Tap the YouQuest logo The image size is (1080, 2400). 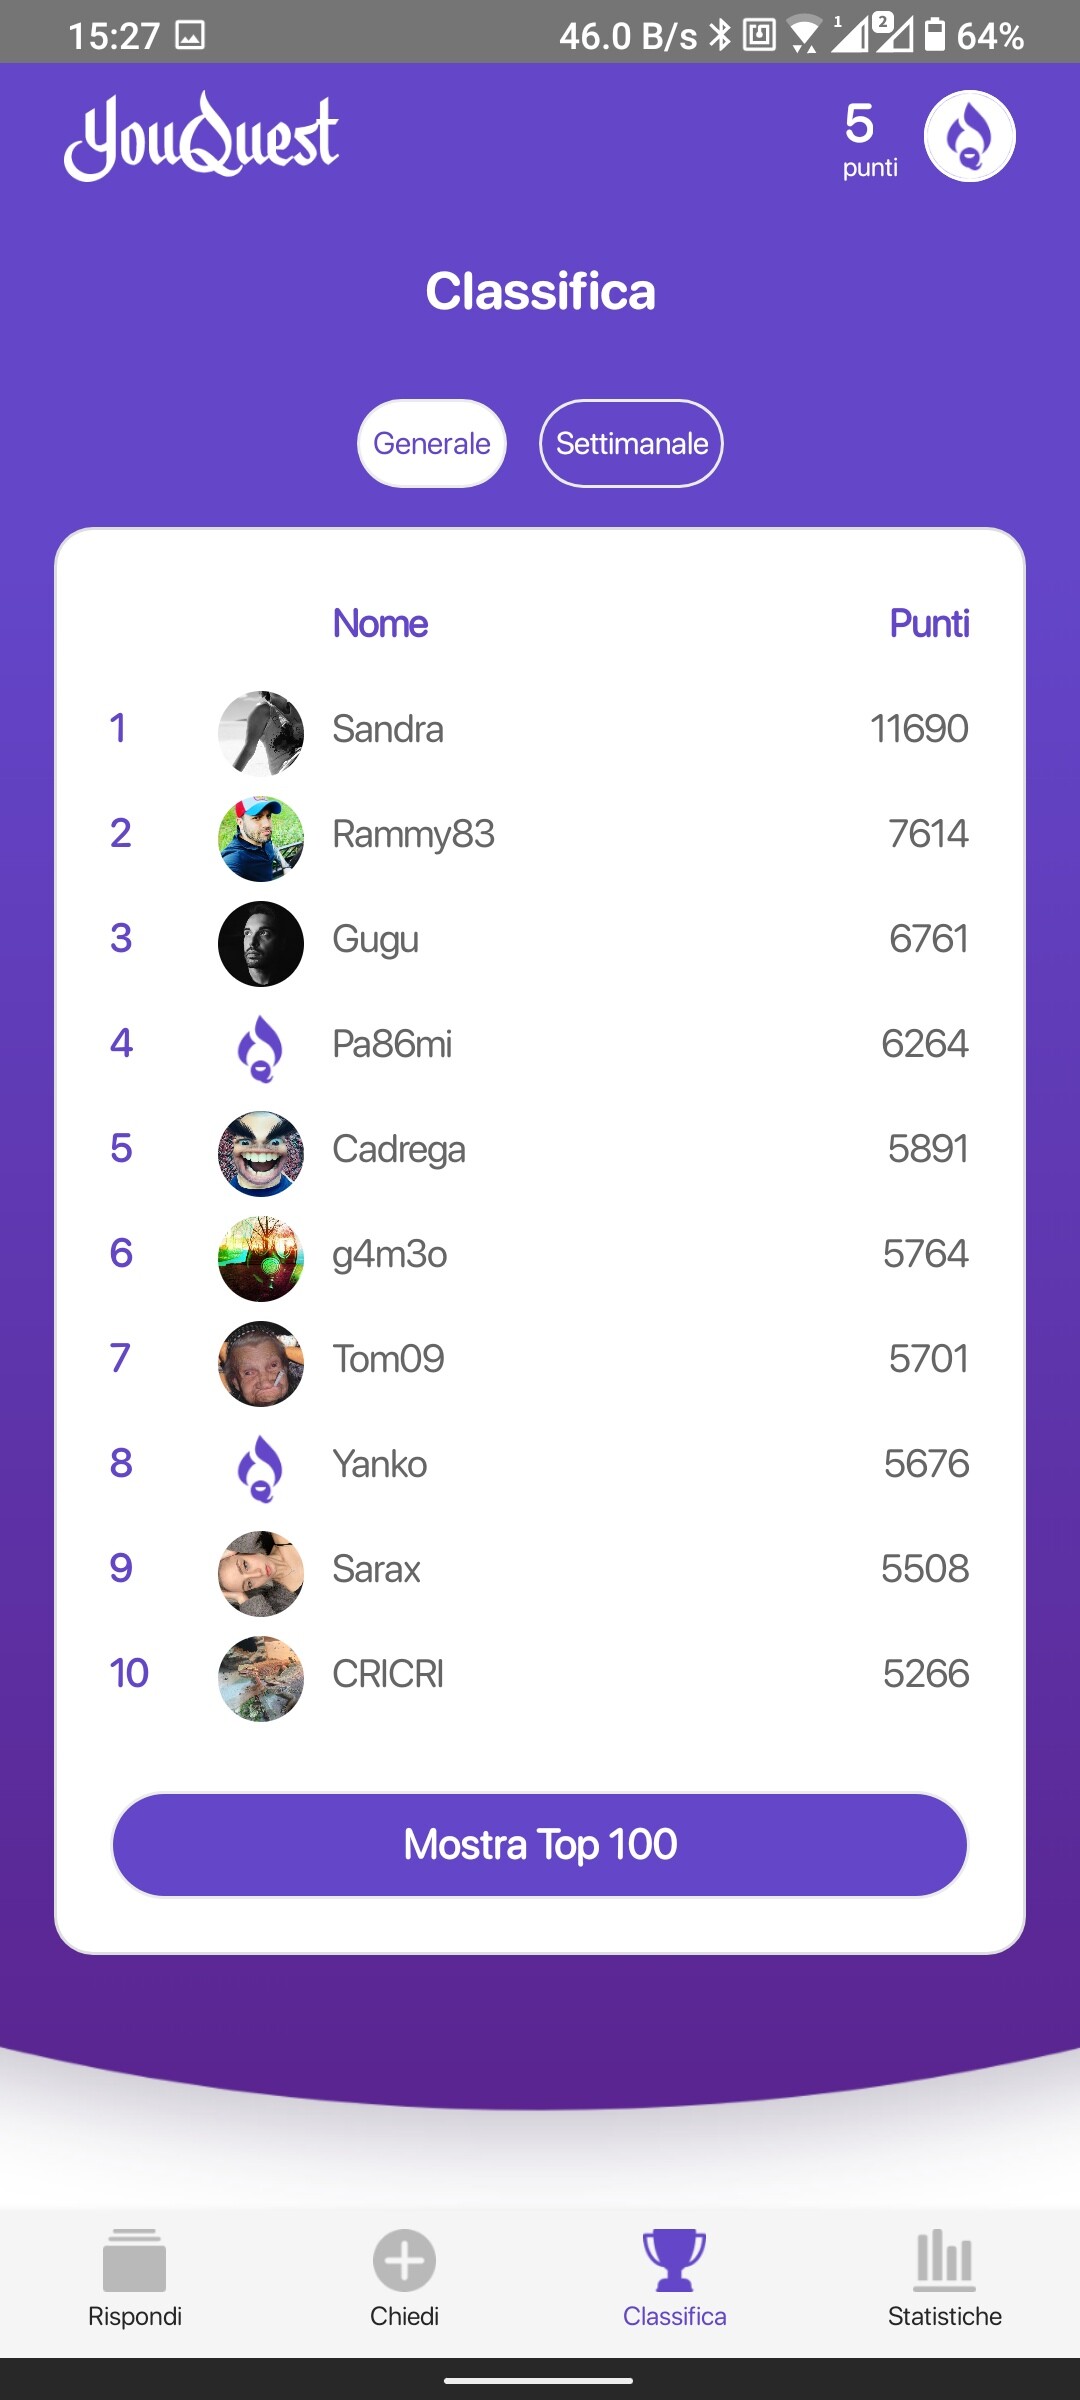tap(201, 136)
